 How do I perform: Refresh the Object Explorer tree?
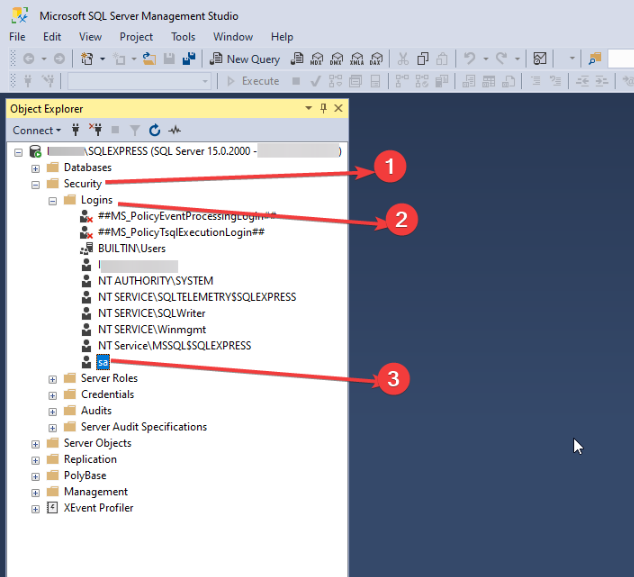(154, 130)
